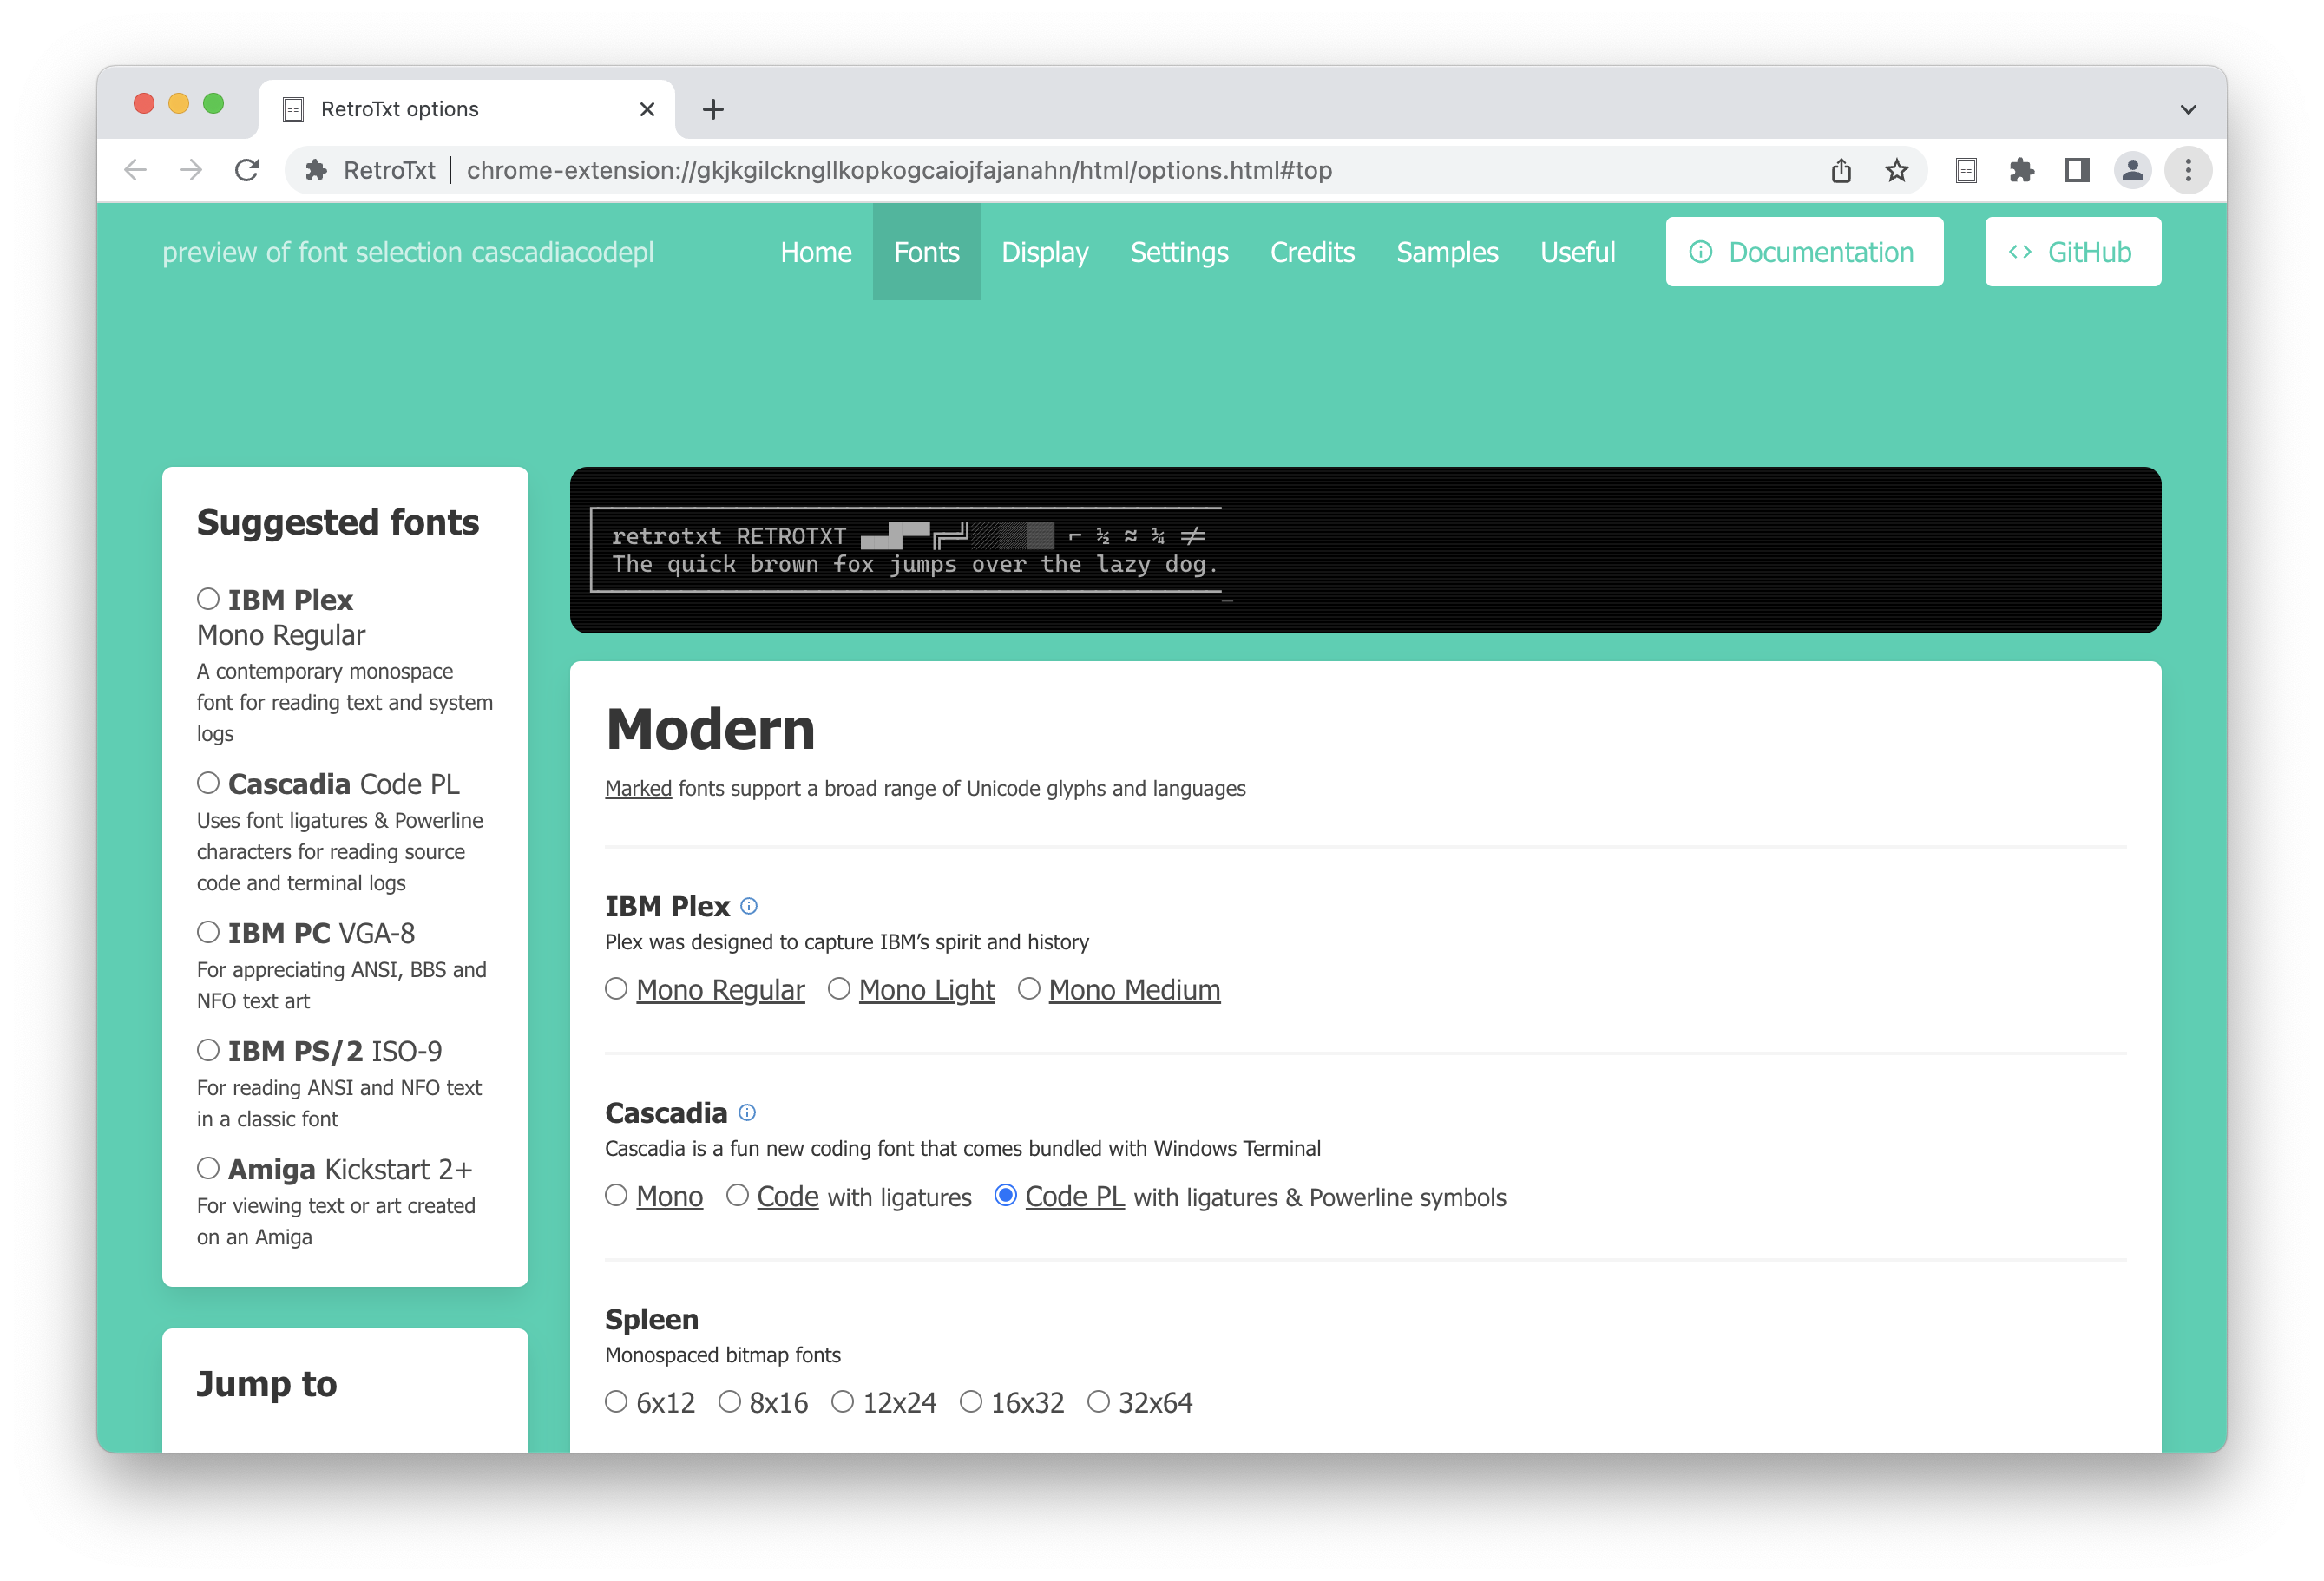Select Cascadia Code with ligatures radio
The height and width of the screenshot is (1581, 2324).
(737, 1195)
